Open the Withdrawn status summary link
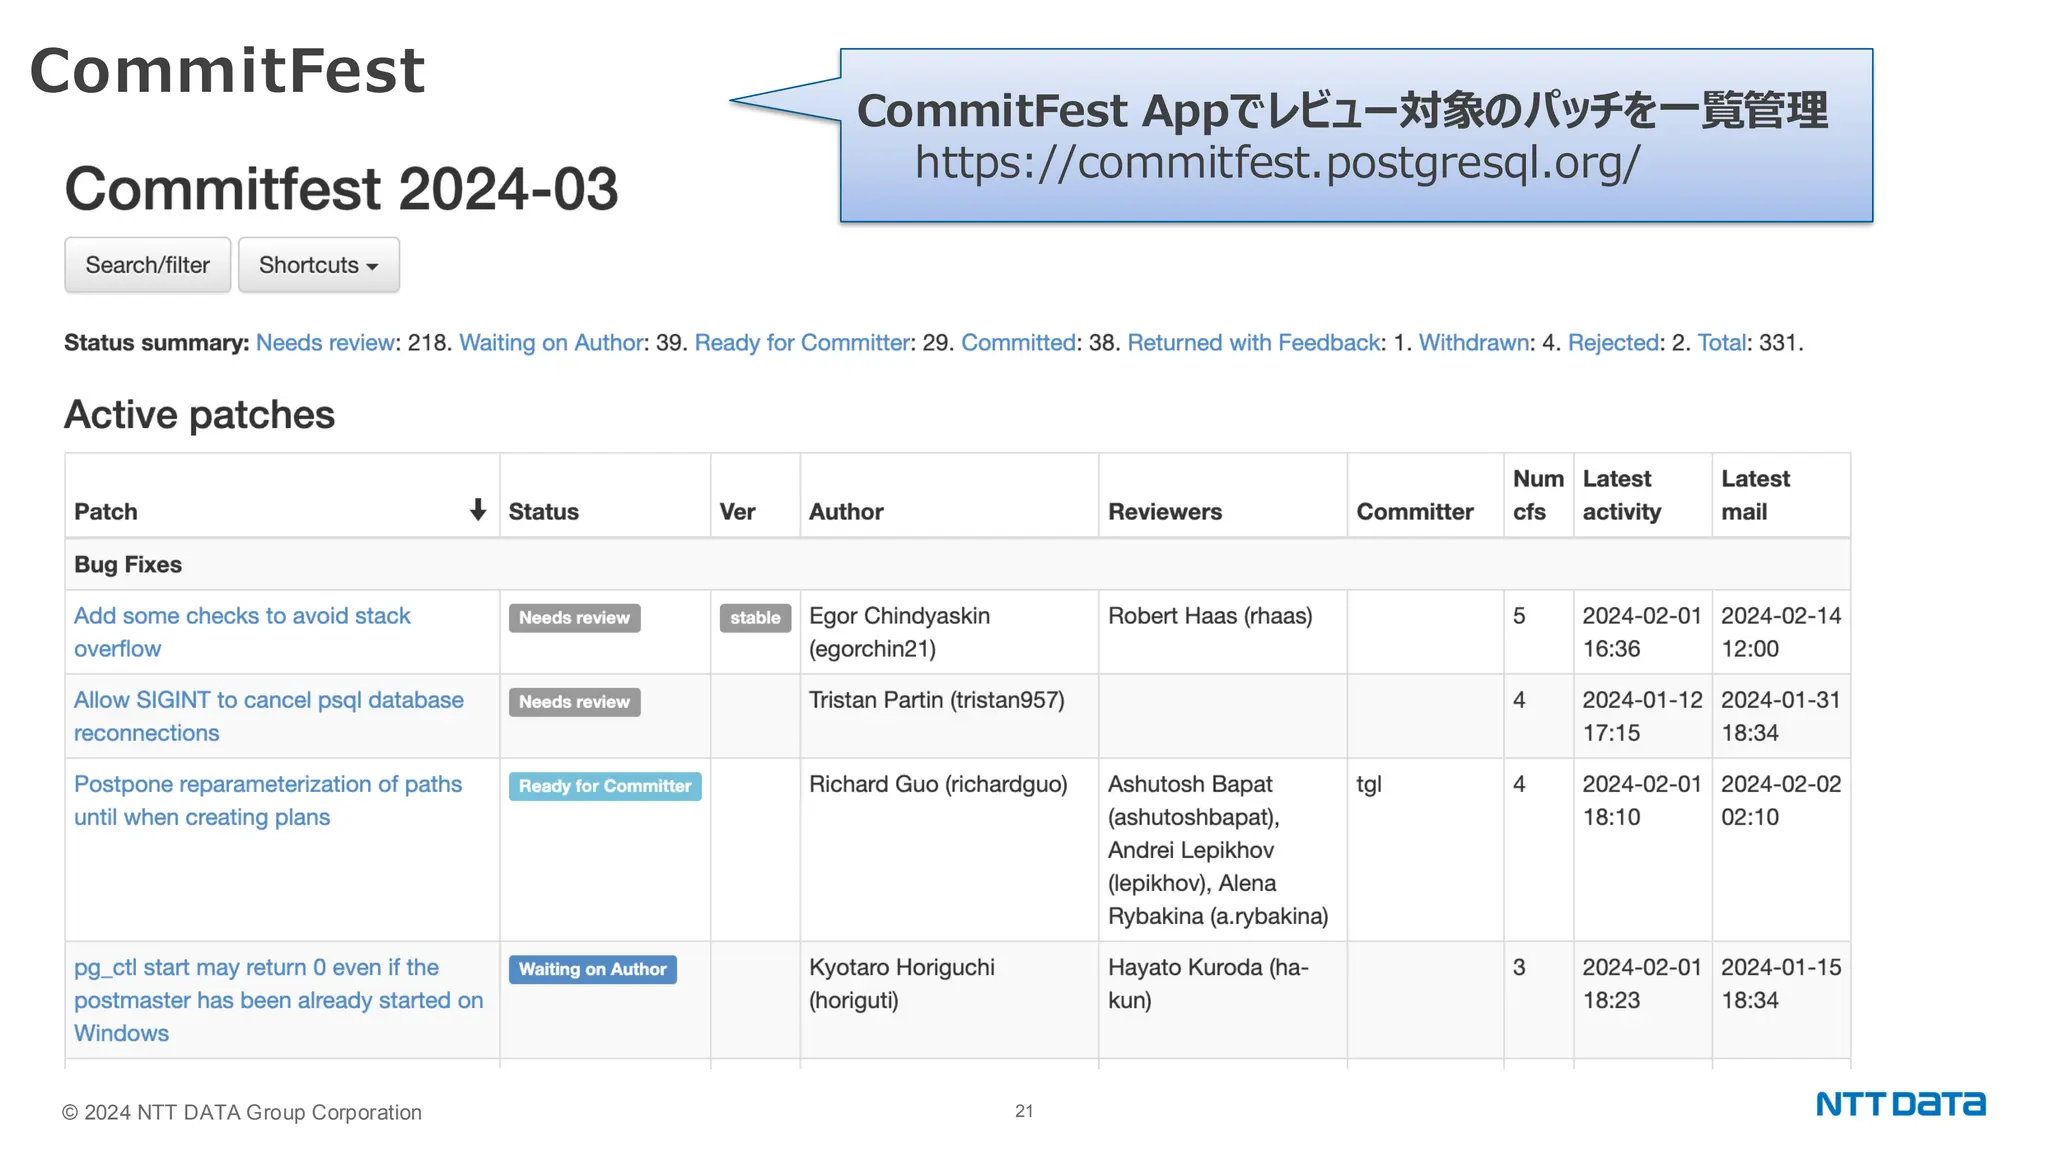2048x1152 pixels. coord(1473,343)
